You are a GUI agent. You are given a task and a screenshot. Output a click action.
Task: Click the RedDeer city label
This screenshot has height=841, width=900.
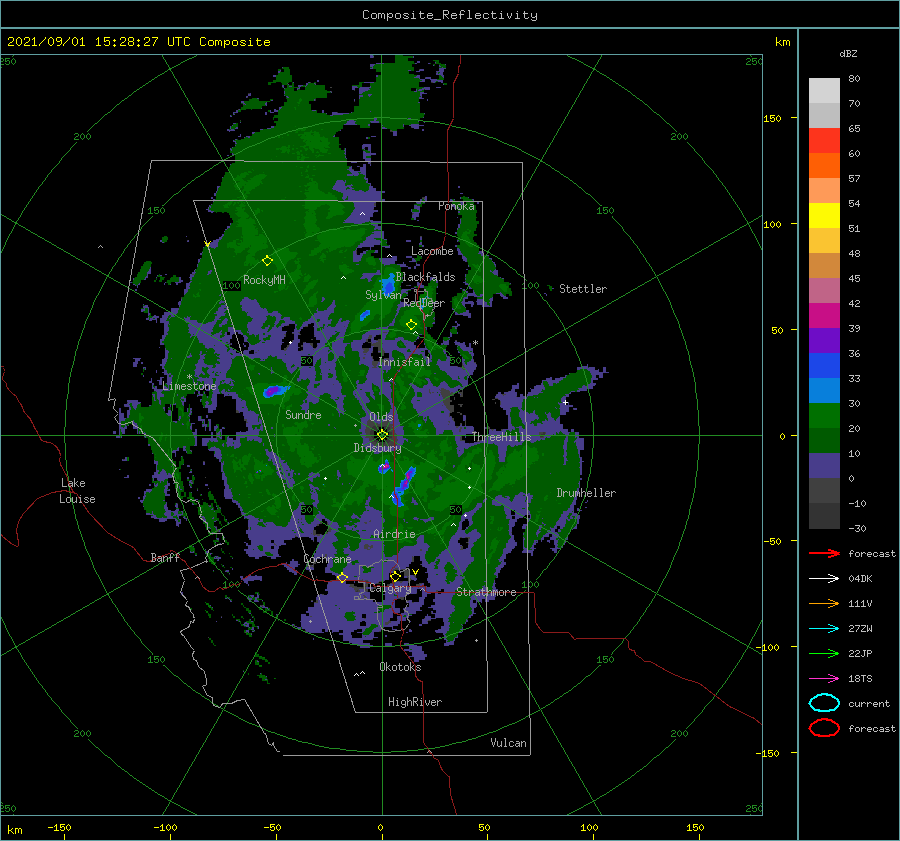(x=424, y=303)
